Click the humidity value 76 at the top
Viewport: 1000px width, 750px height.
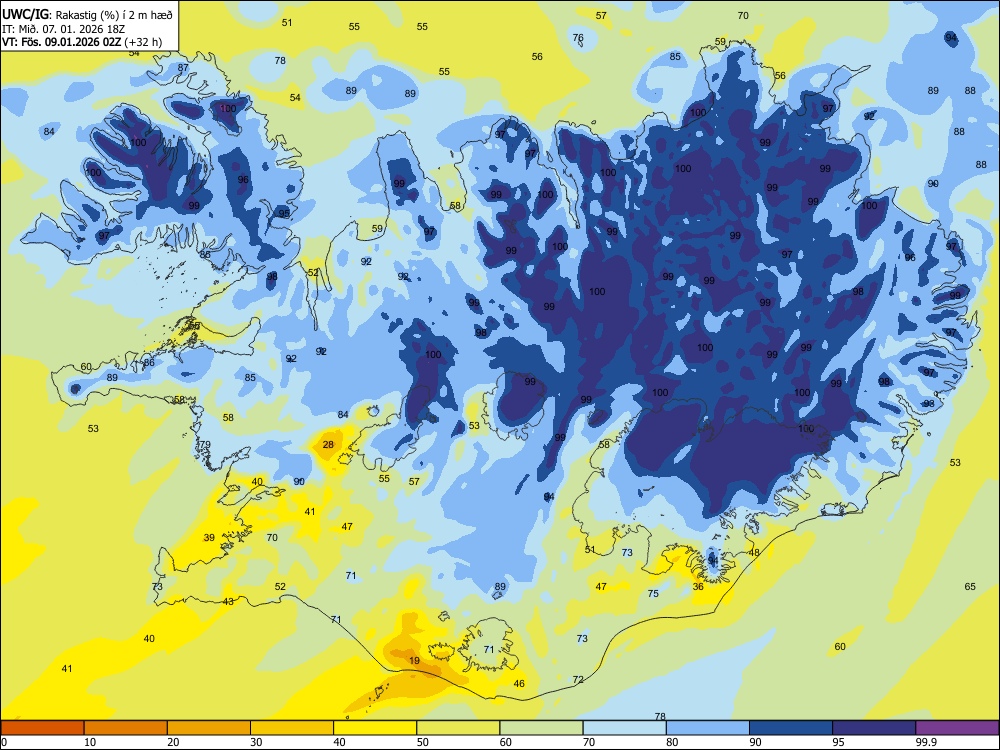click(x=578, y=38)
